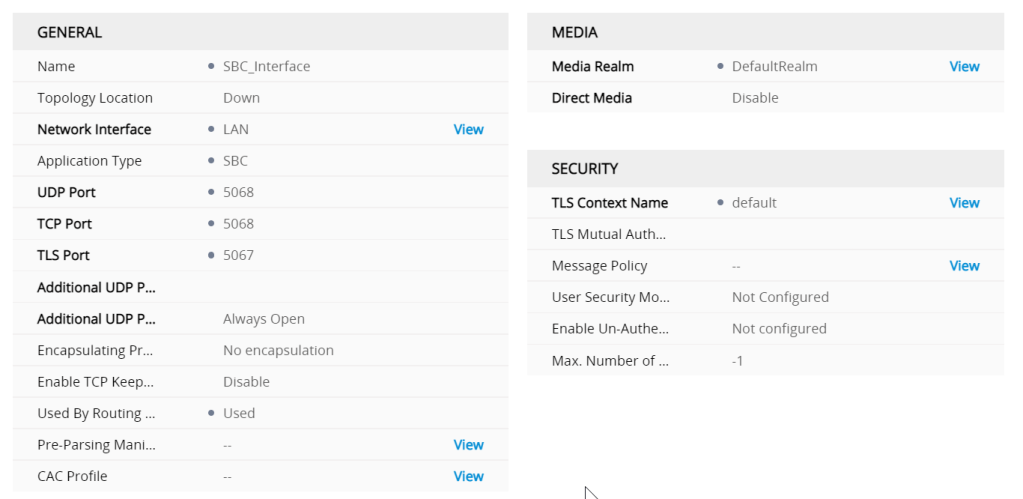Select the Topology Location Down value
Screen dimensions: 1023x499
241,98
